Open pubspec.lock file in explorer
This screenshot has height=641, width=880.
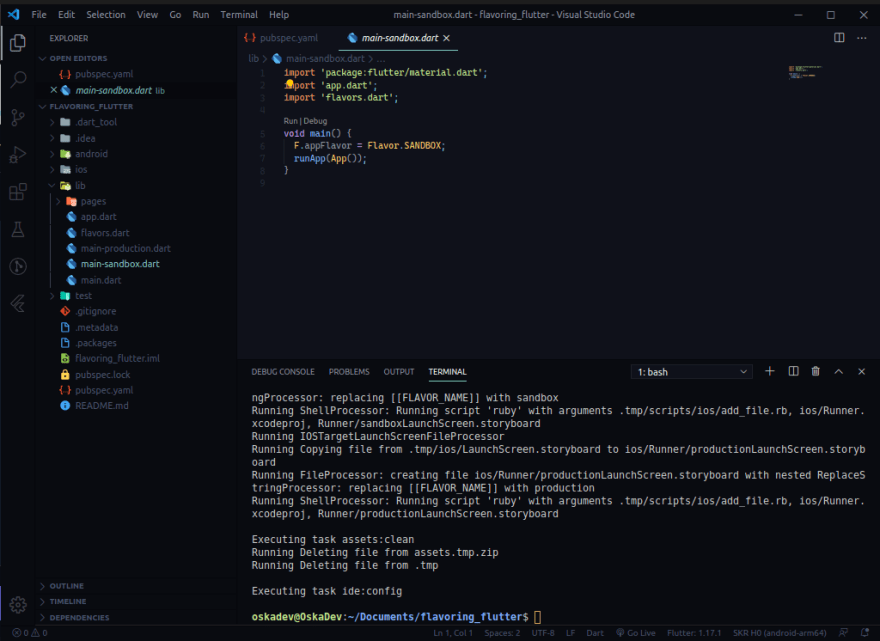tap(102, 374)
